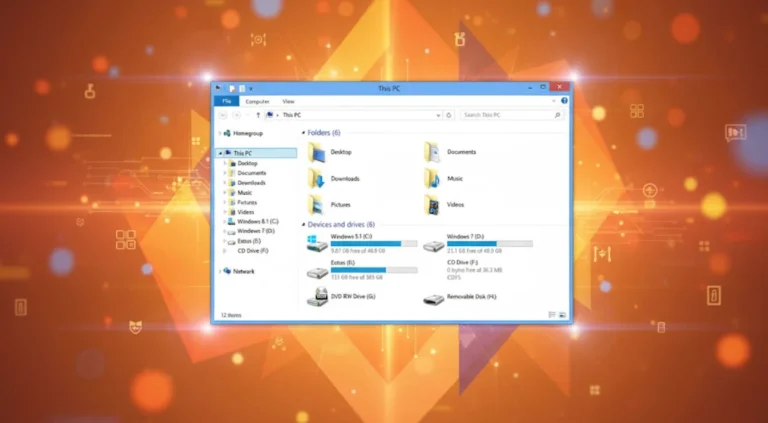Select Homegroup in the navigation pane
This screenshot has height=423, width=768.
pyautogui.click(x=248, y=133)
